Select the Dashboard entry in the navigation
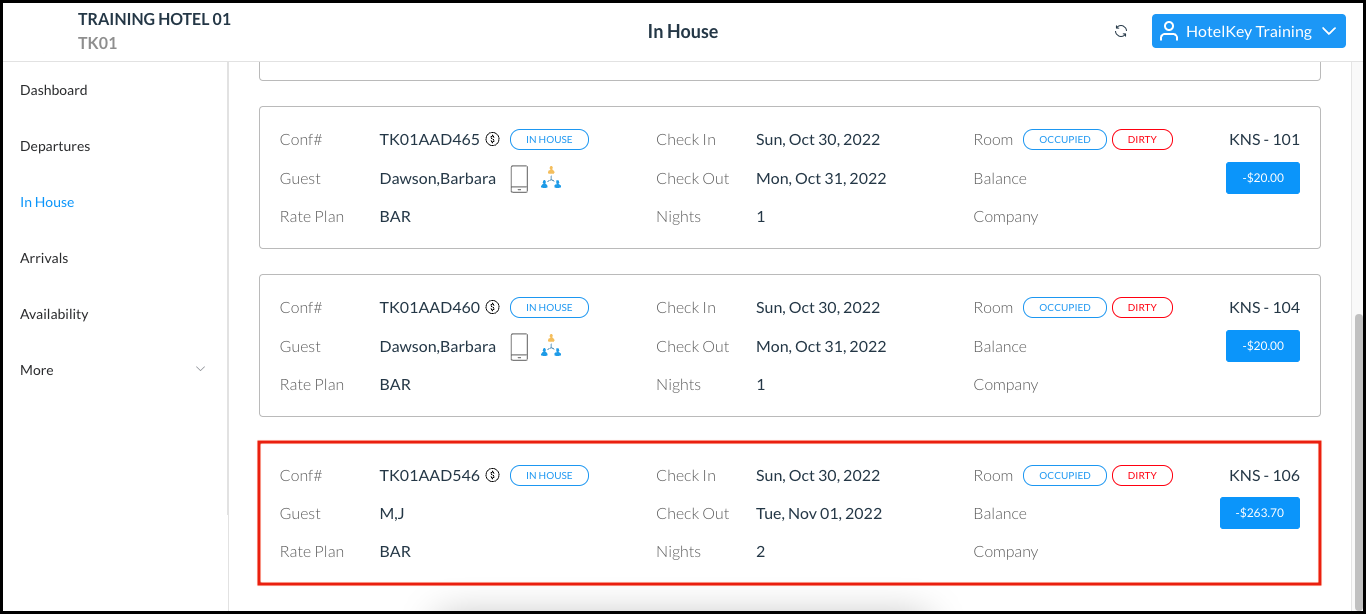This screenshot has height=614, width=1366. pos(53,89)
